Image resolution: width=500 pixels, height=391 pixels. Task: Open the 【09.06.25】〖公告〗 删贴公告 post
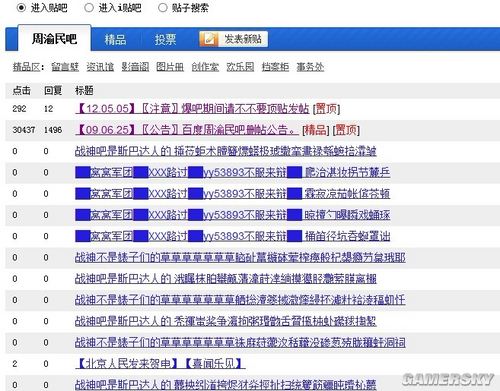click(187, 130)
